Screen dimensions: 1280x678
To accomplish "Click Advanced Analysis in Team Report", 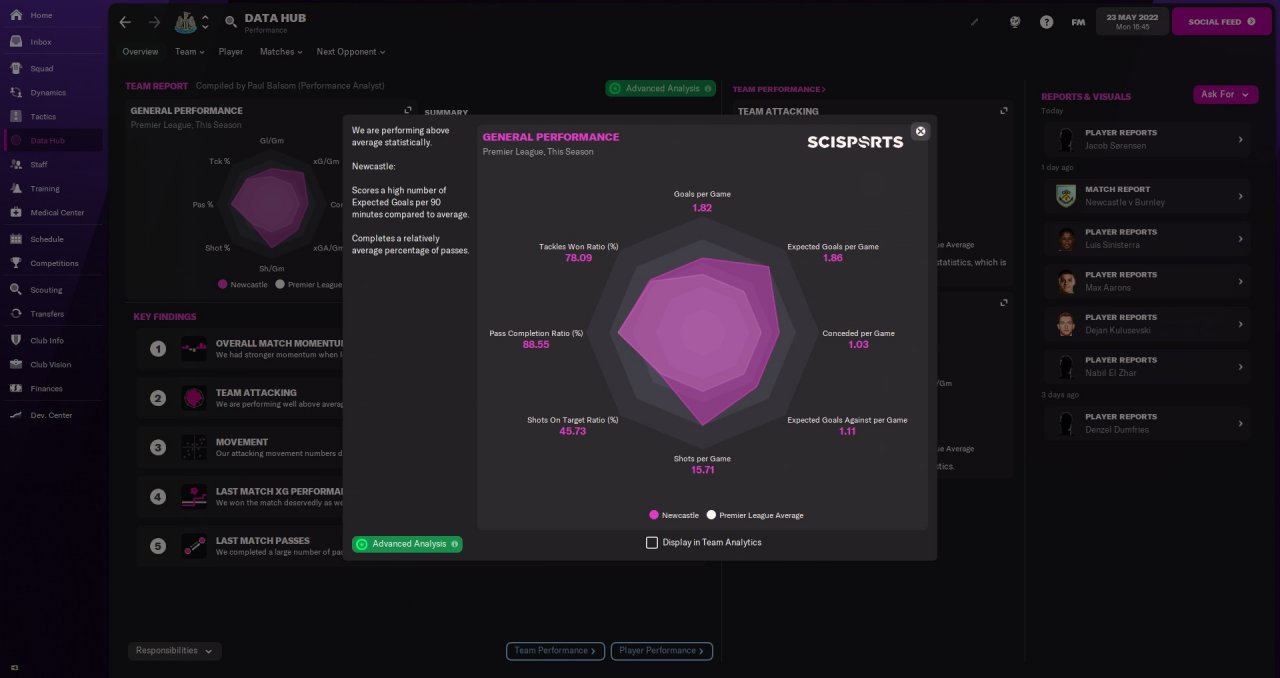I will tap(661, 88).
